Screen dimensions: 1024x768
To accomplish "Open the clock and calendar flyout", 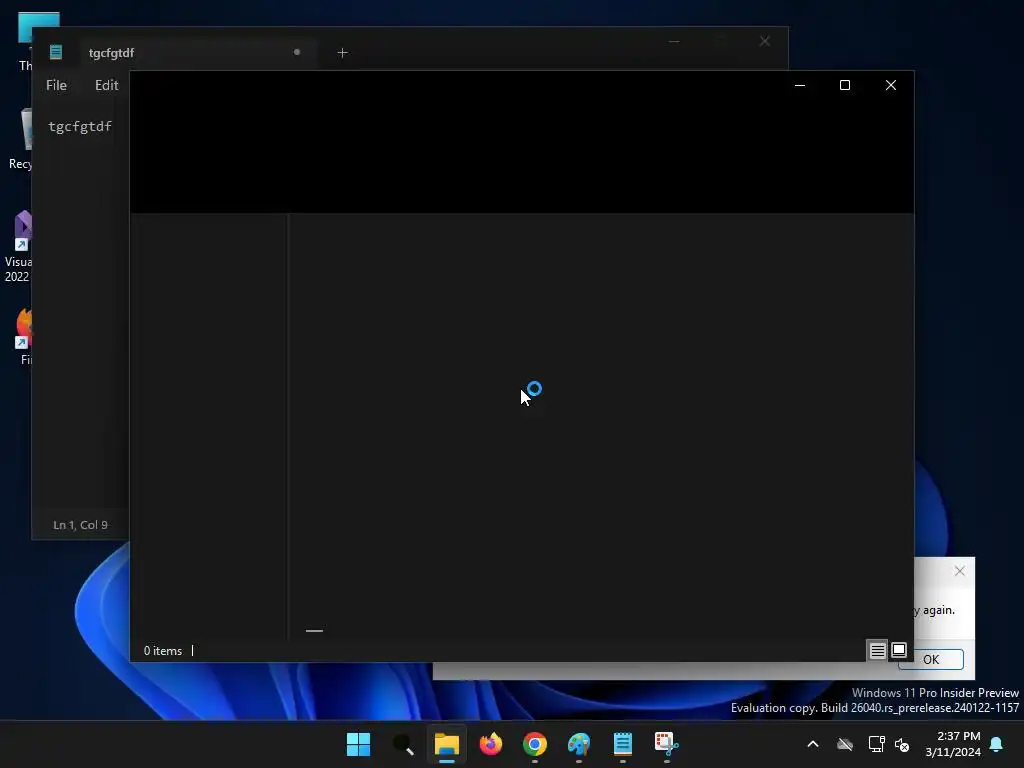I will coord(953,744).
